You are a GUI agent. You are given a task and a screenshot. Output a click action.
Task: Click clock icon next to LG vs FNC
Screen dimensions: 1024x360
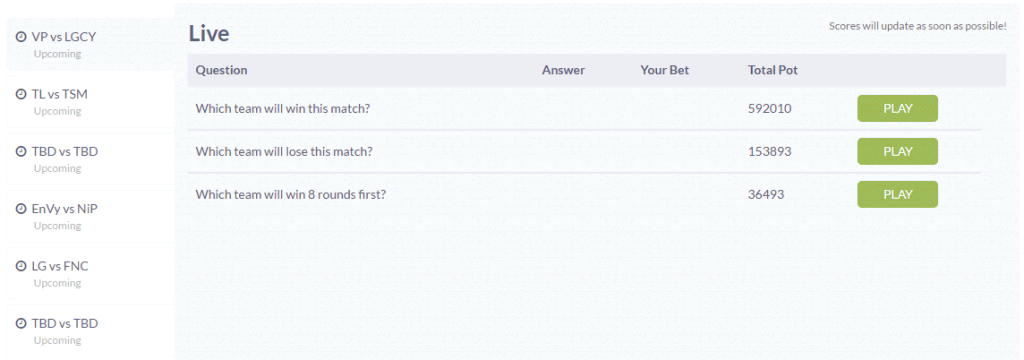(x=21, y=267)
